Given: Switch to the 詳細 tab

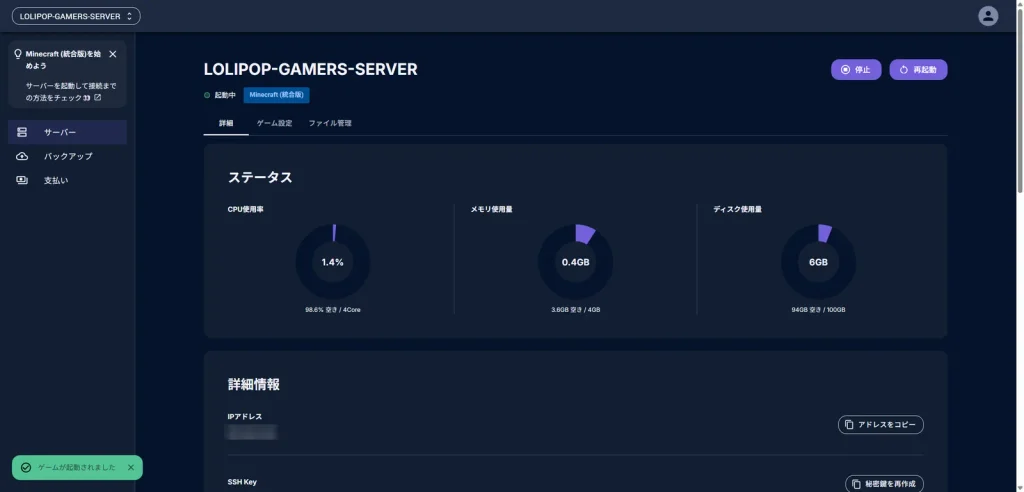Looking at the screenshot, I should pos(226,123).
